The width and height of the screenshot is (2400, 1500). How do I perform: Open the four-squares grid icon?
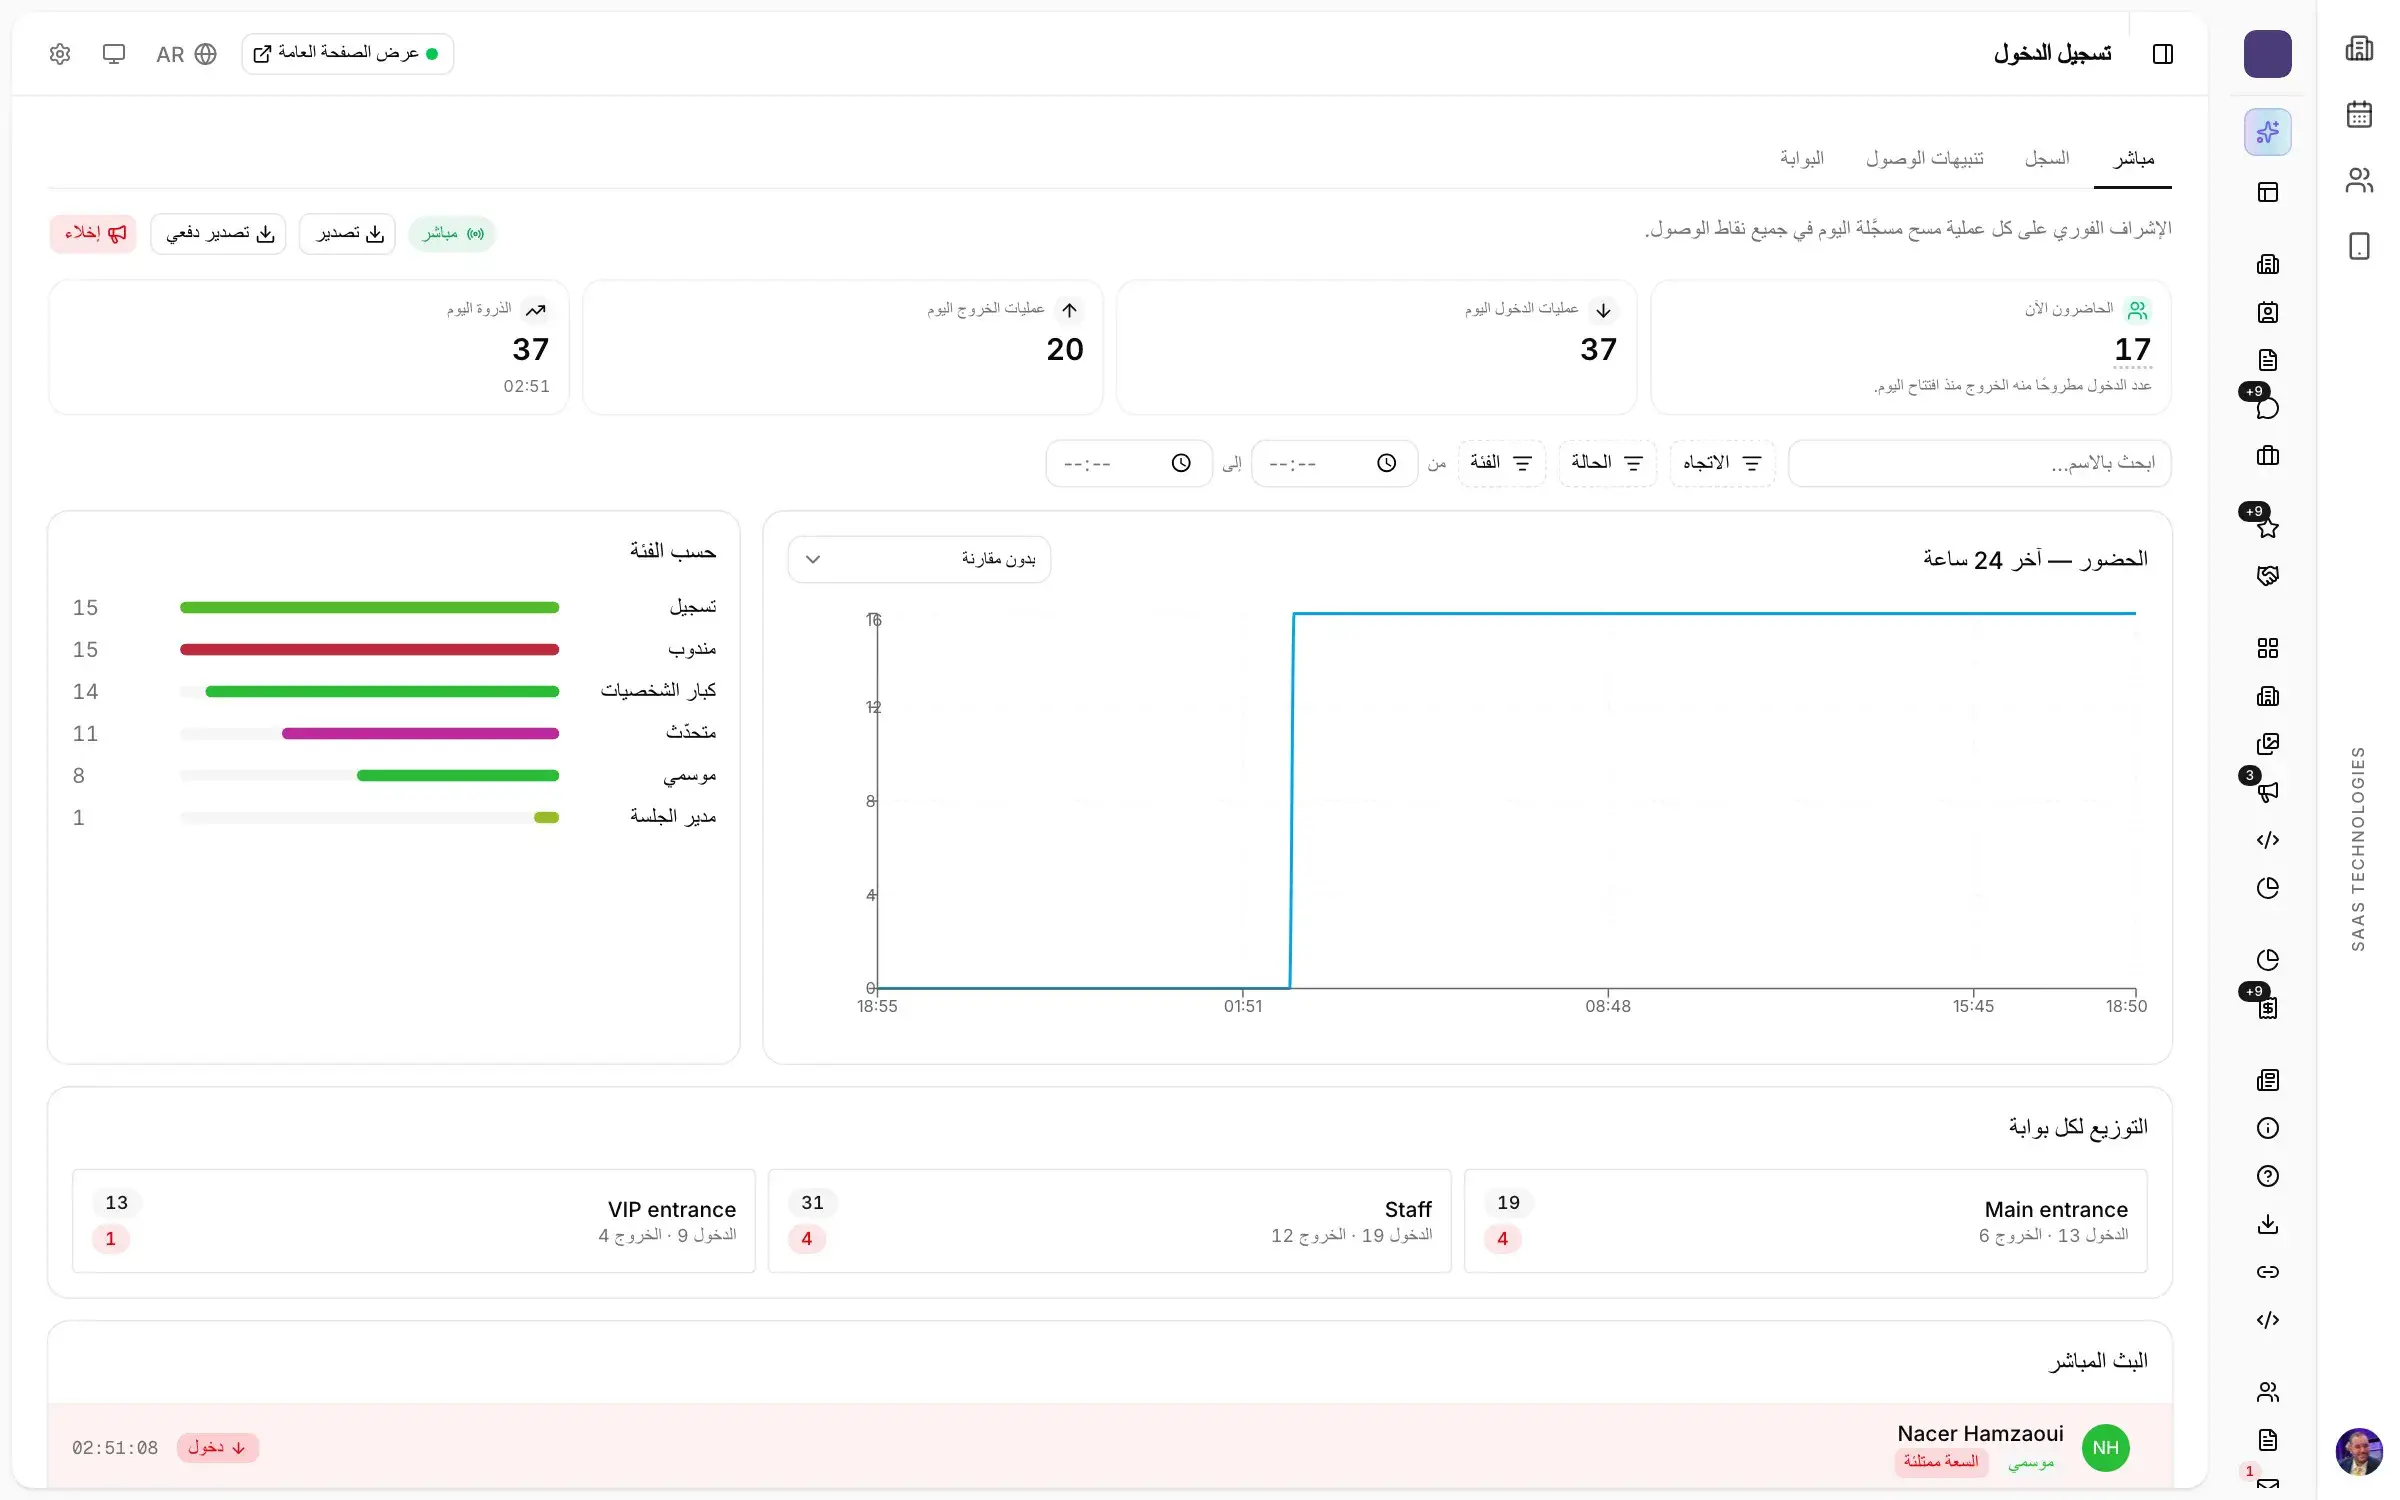[x=2267, y=648]
